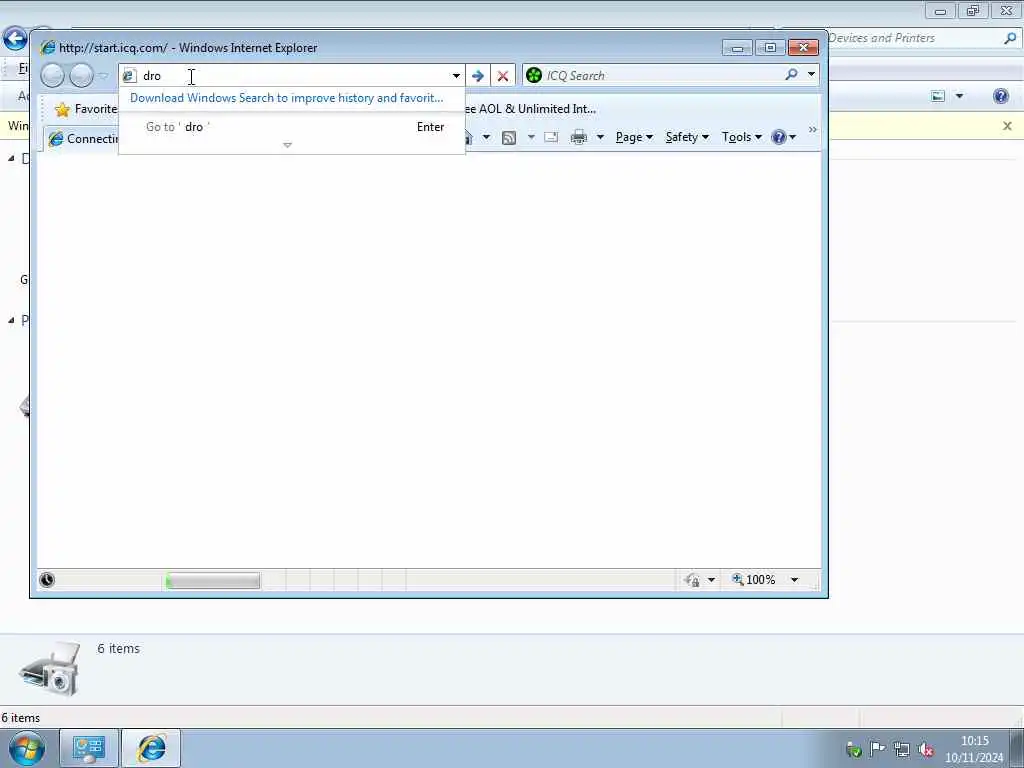Open view options dropdown in Devices and Printers
Screen dimensions: 1024x768
[959, 96]
